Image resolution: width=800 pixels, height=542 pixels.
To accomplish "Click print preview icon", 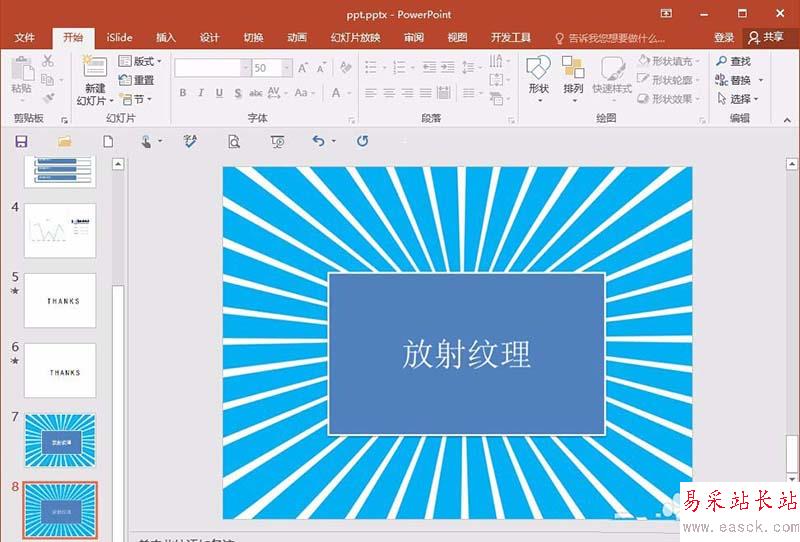I will click(234, 141).
